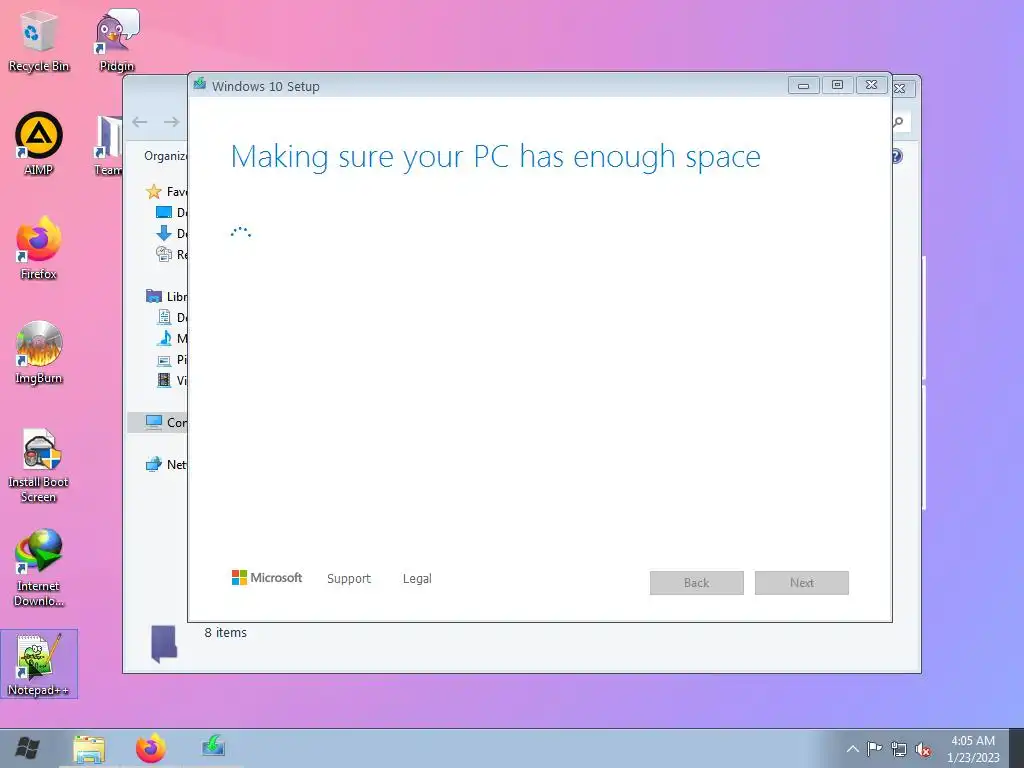The image size is (1024, 768).
Task: Open Install Boot Screen desktop icon
Action: [x=38, y=465]
